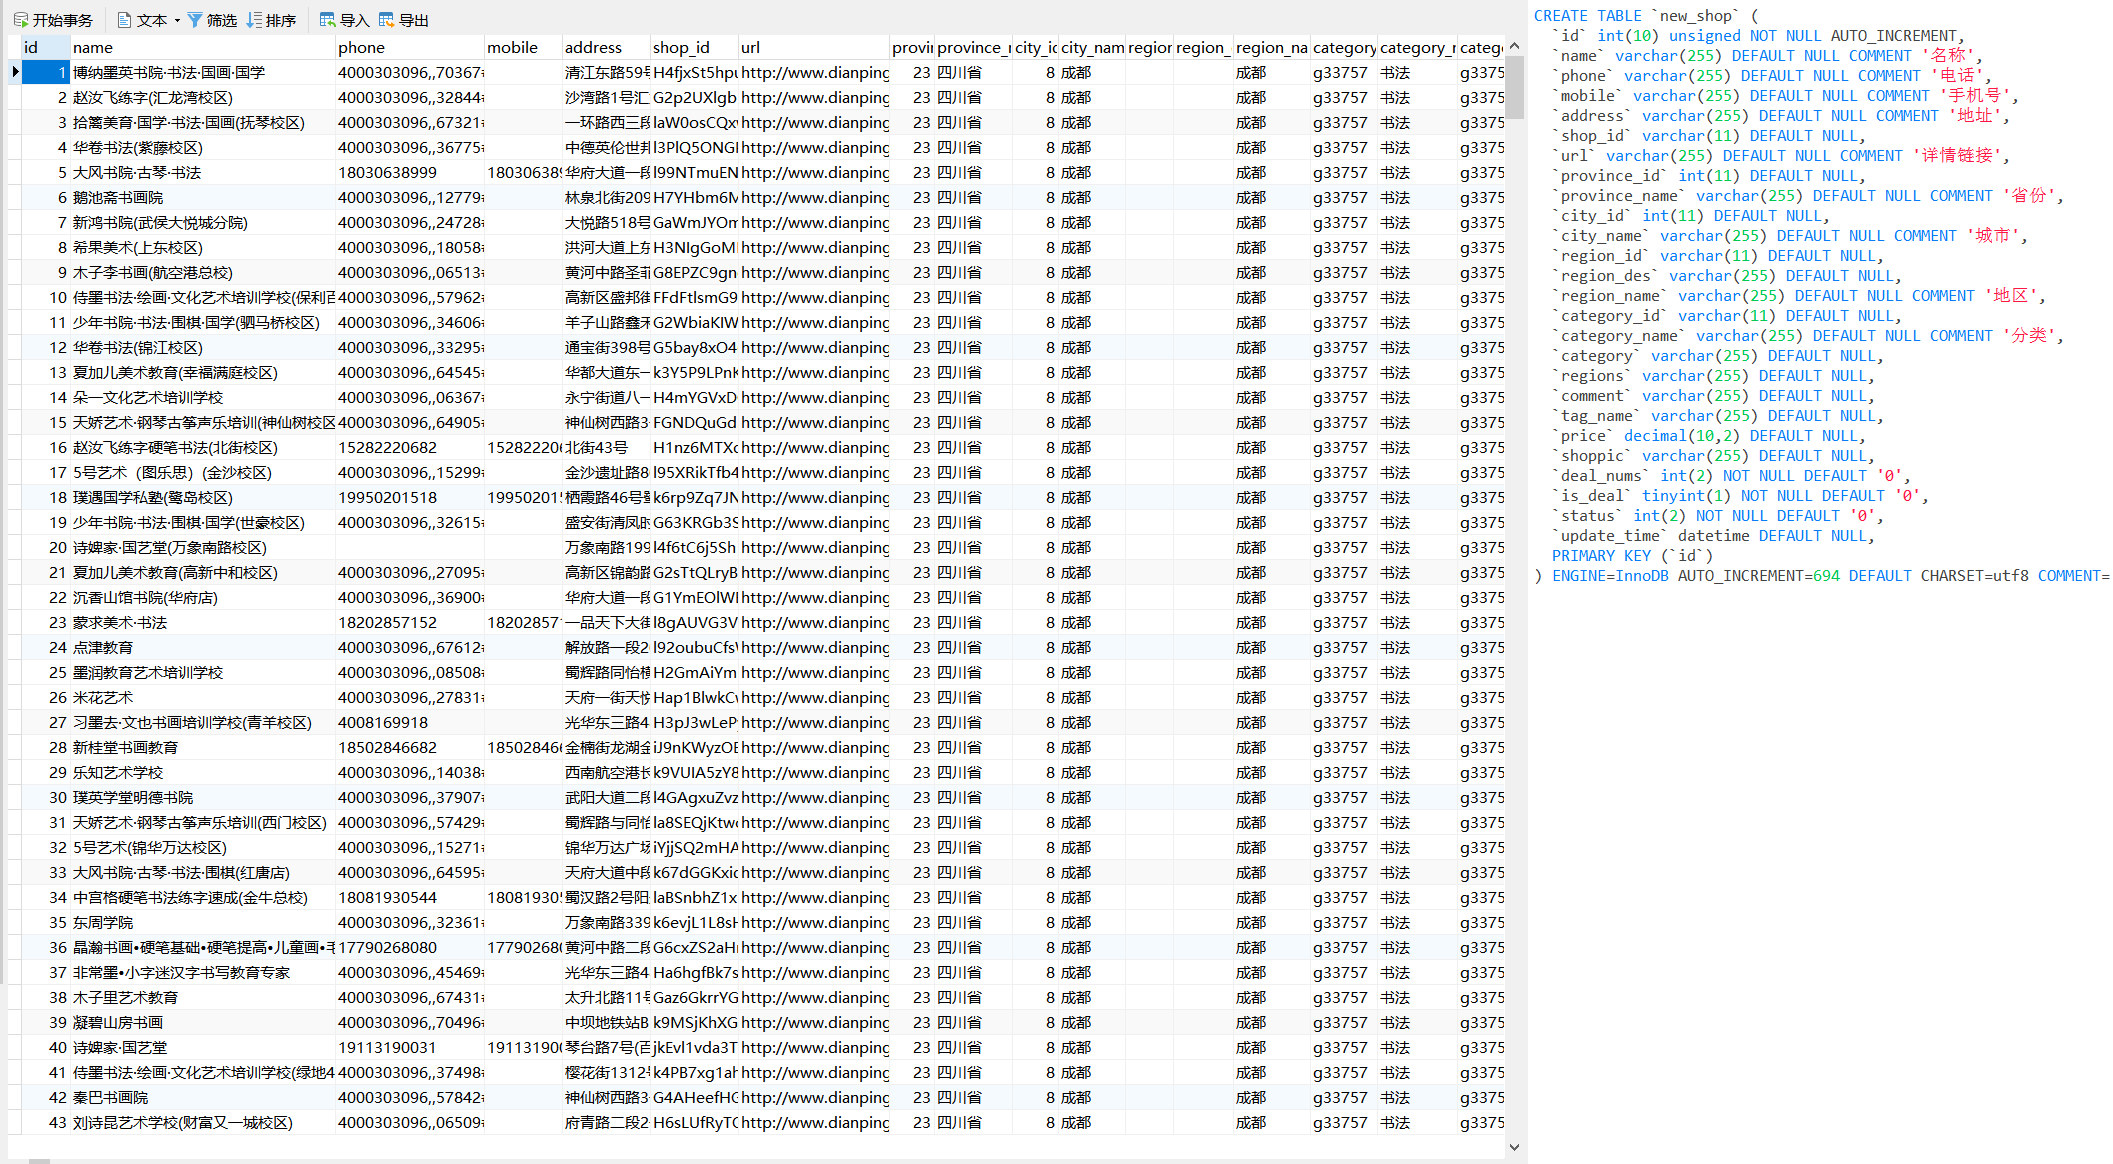Click name cell 拾篱美育·国学·书法·国画(抚琴校区)

[x=203, y=122]
